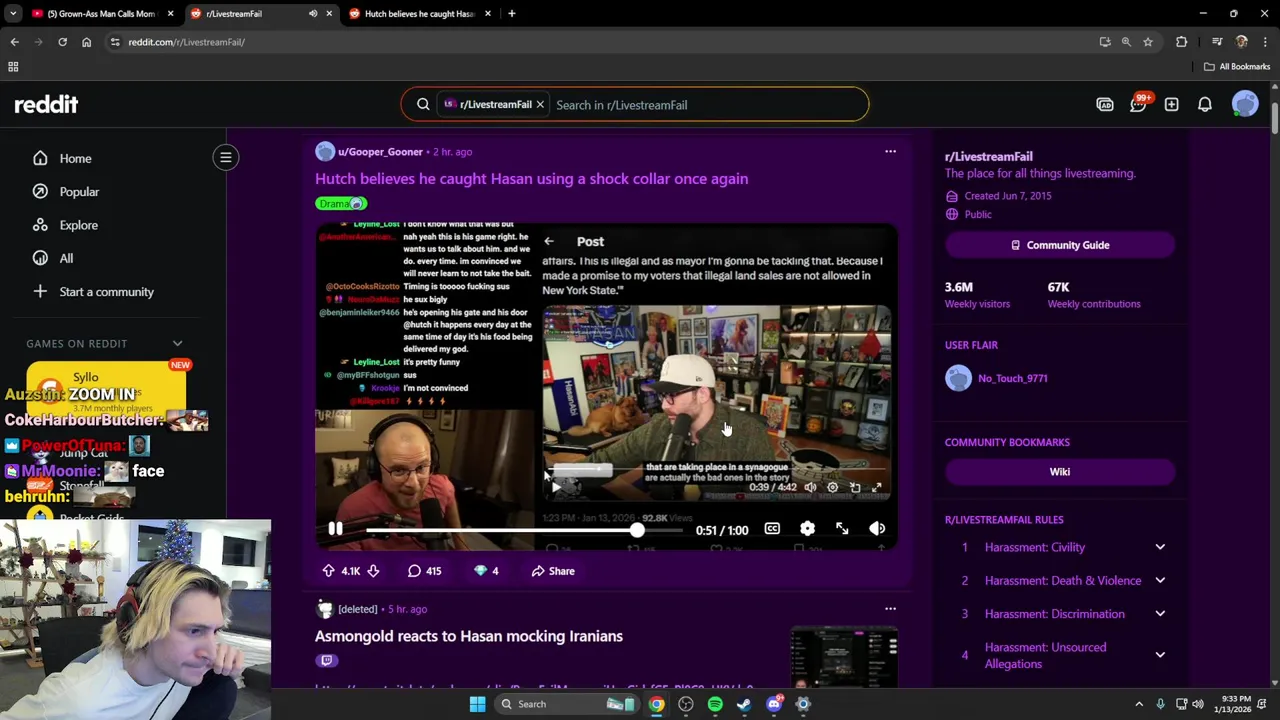This screenshot has width=1280, height=720.
Task: Open the 415 comments on Hutch post
Action: click(424, 571)
